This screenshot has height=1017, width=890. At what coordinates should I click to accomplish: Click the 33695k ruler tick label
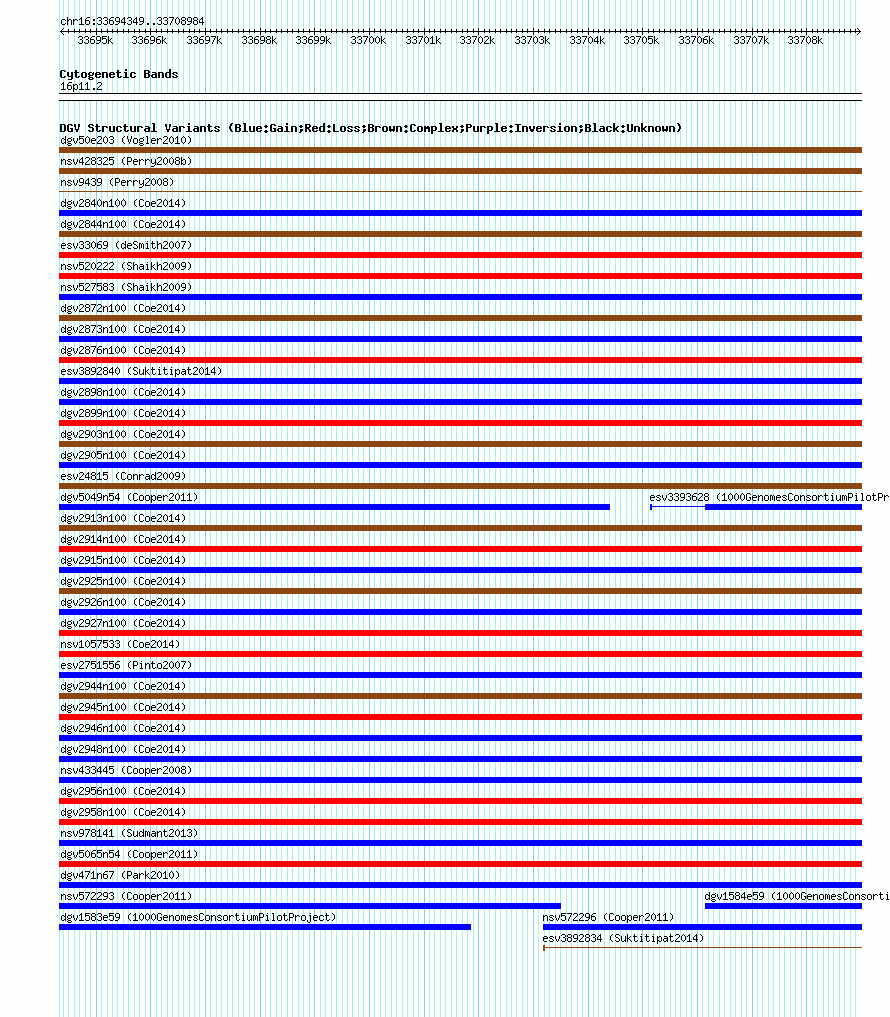point(95,40)
